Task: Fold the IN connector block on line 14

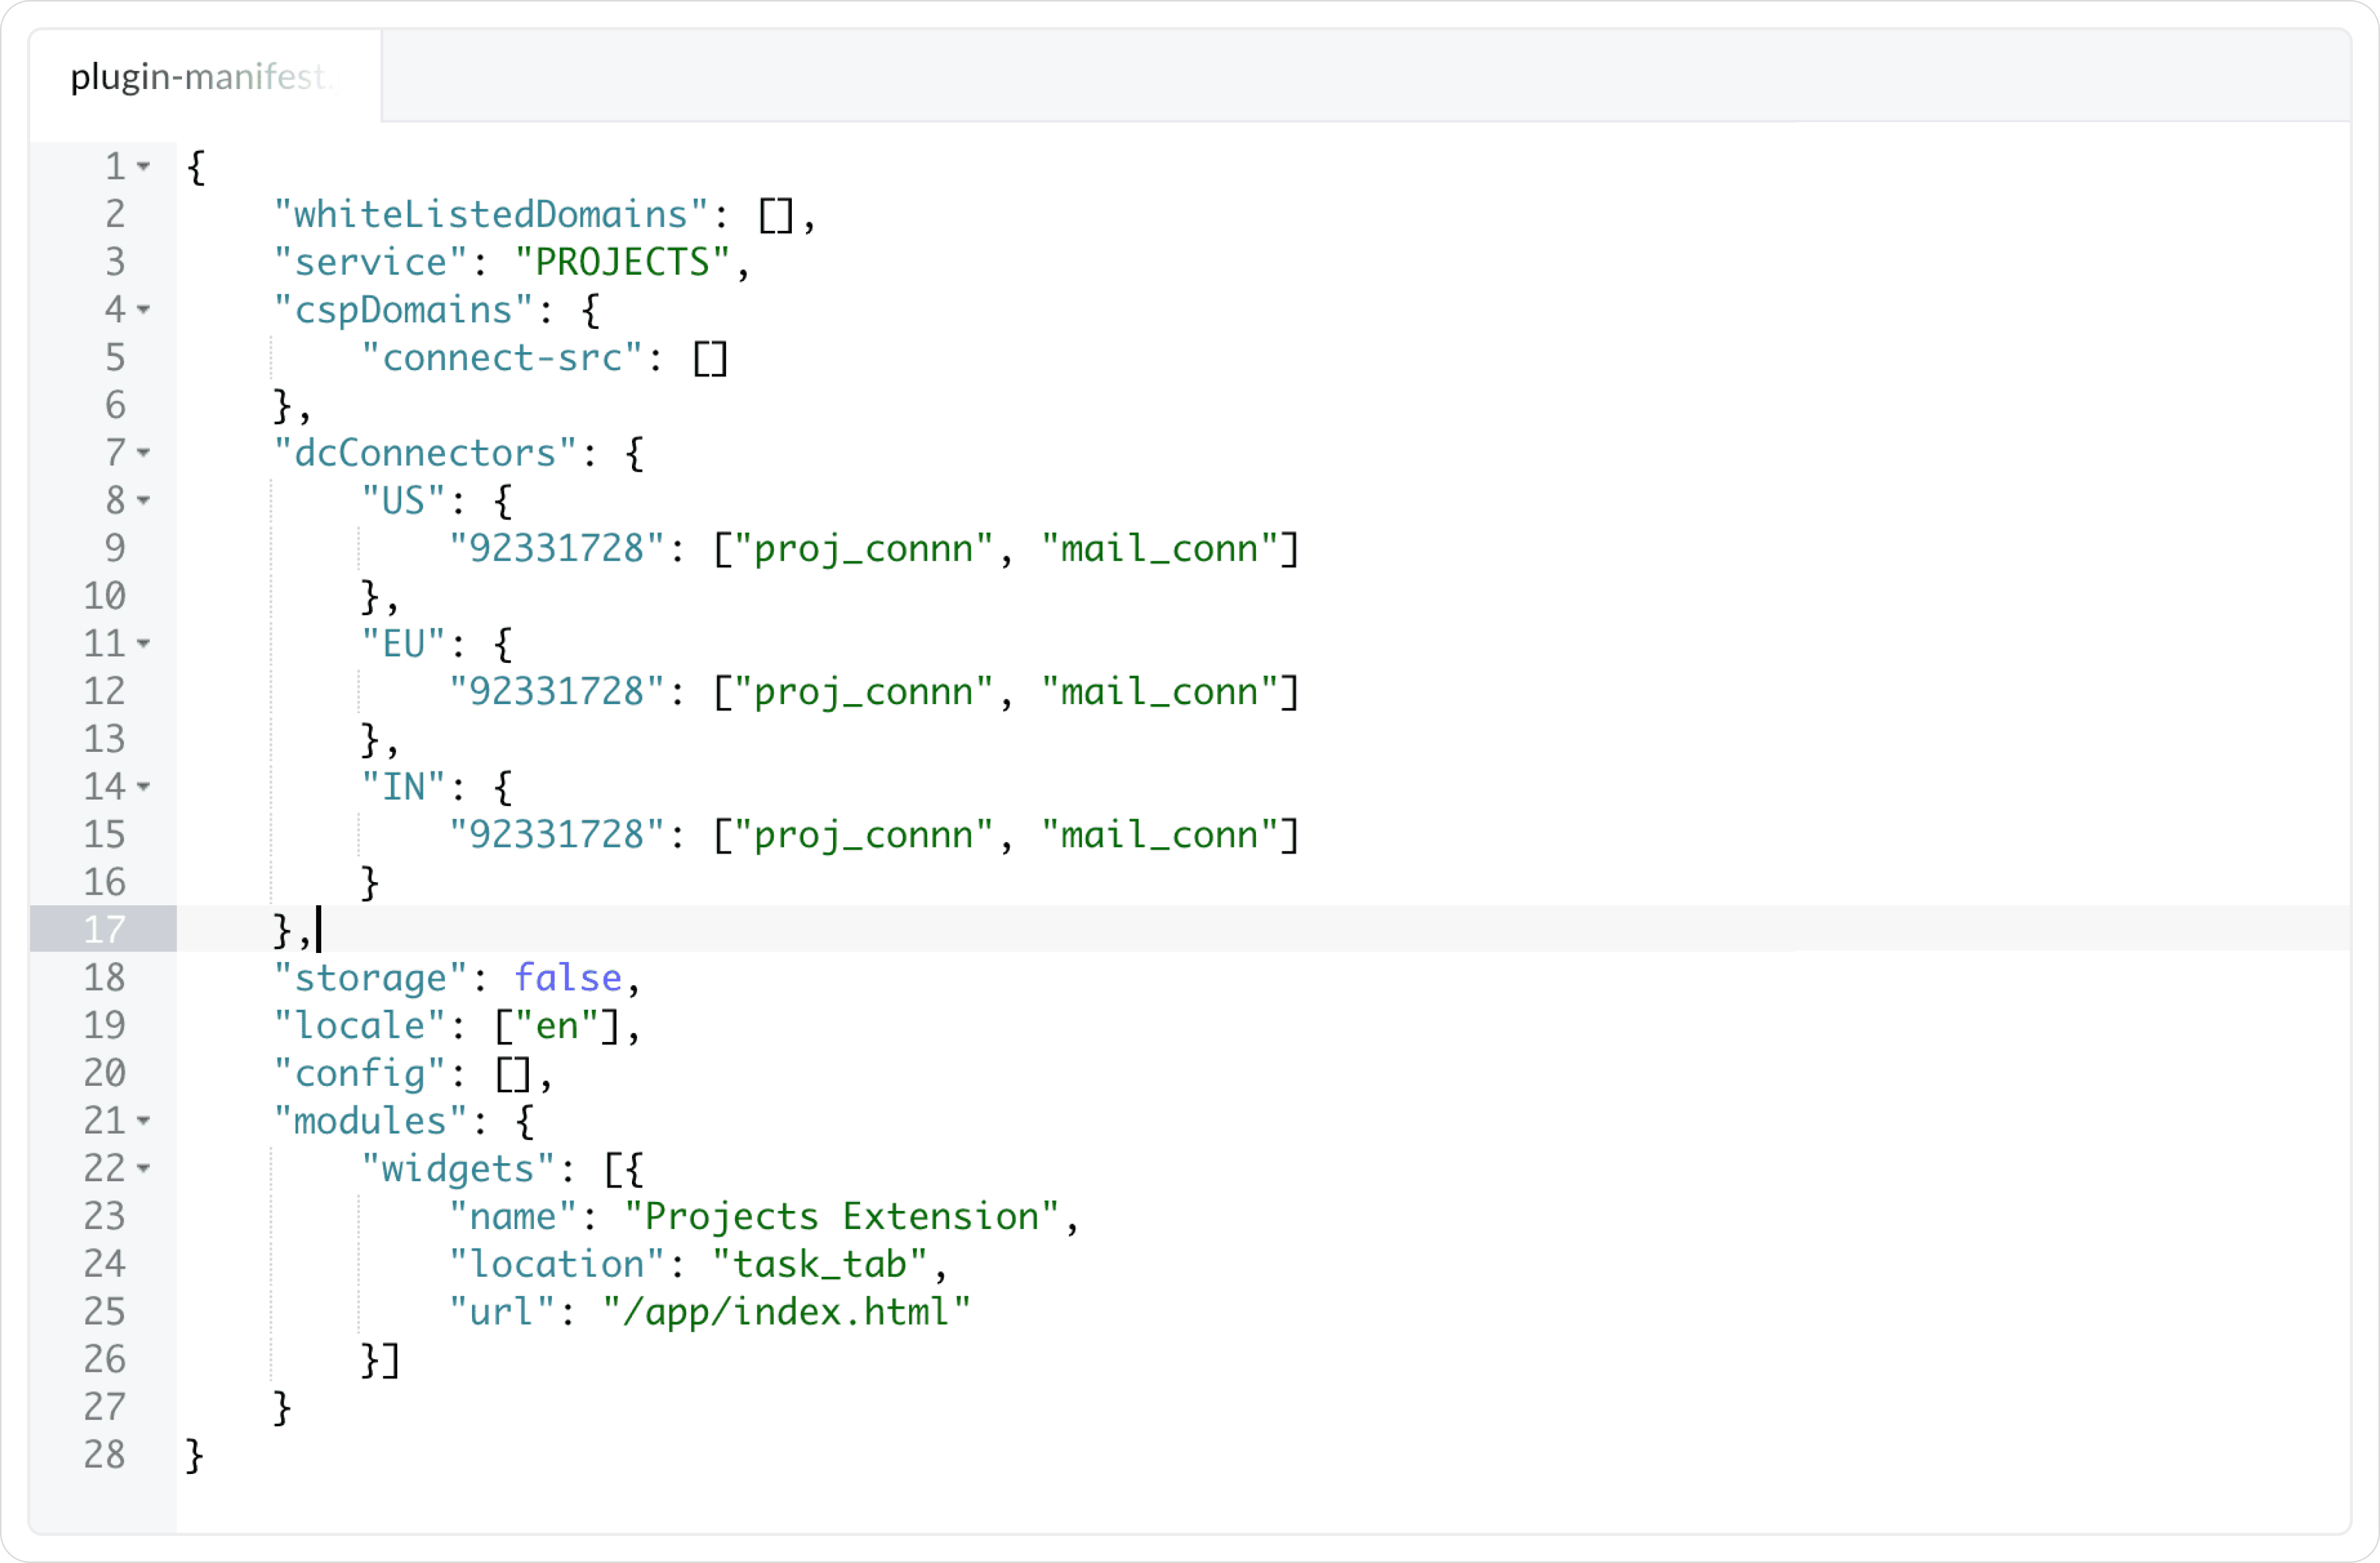Action: 144,787
